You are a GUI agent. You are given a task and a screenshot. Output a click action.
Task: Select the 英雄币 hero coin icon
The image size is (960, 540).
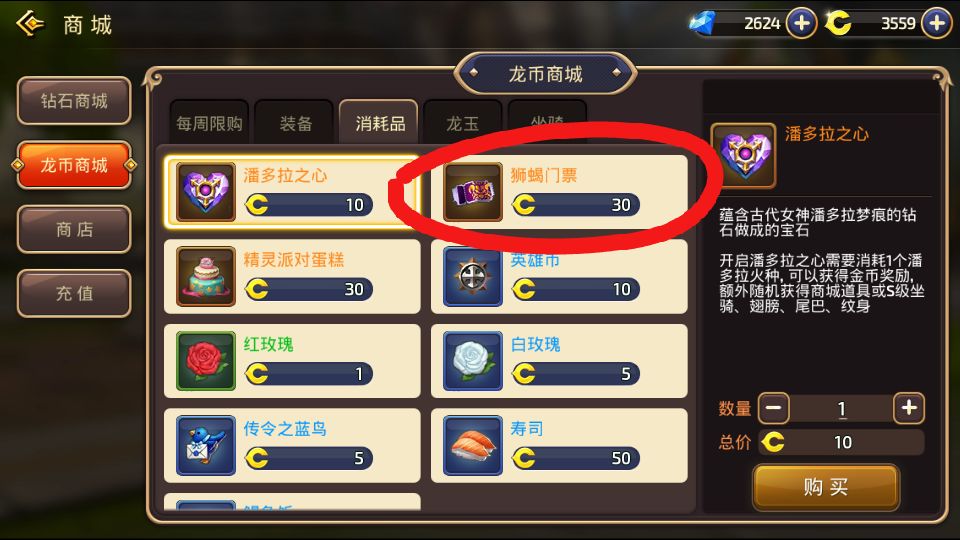point(473,276)
